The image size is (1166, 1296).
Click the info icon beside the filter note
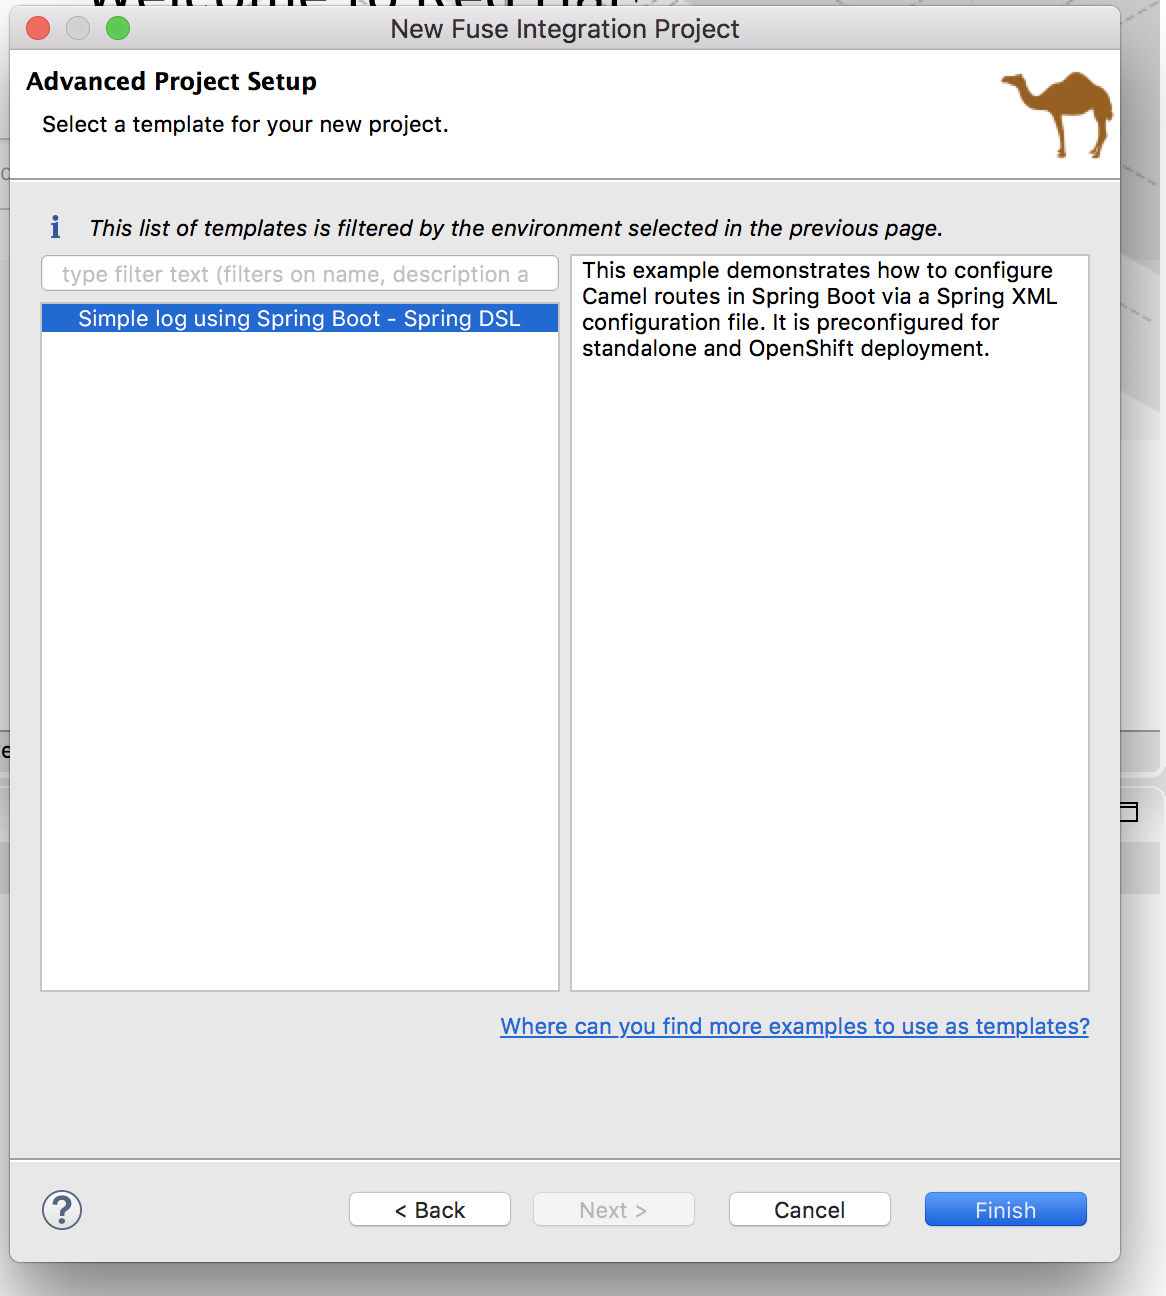(55, 228)
